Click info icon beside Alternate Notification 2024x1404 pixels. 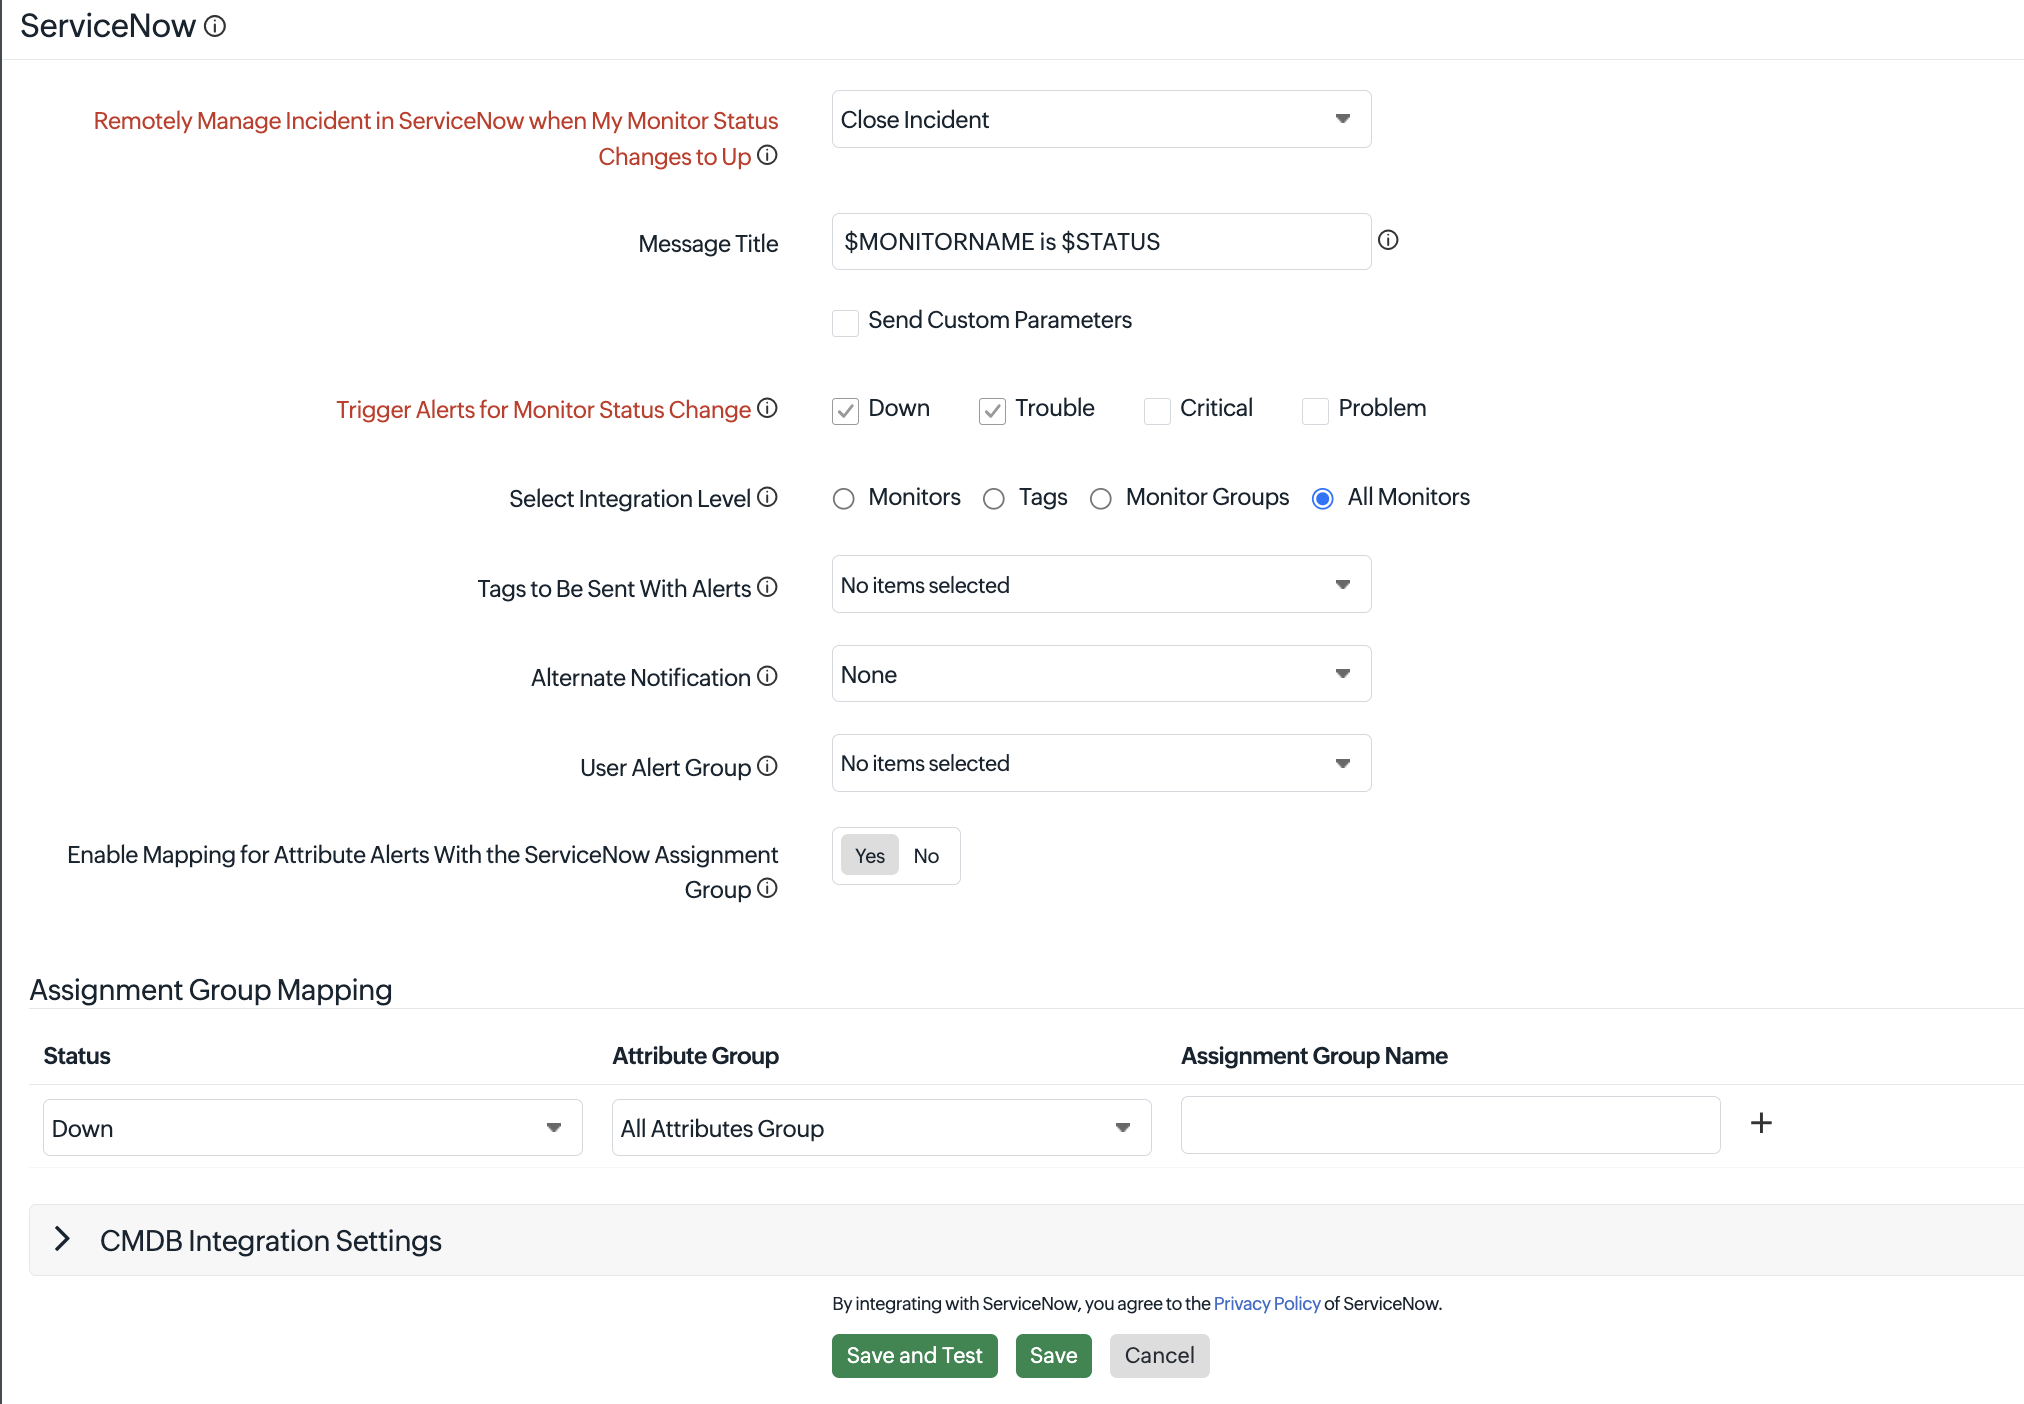[767, 676]
